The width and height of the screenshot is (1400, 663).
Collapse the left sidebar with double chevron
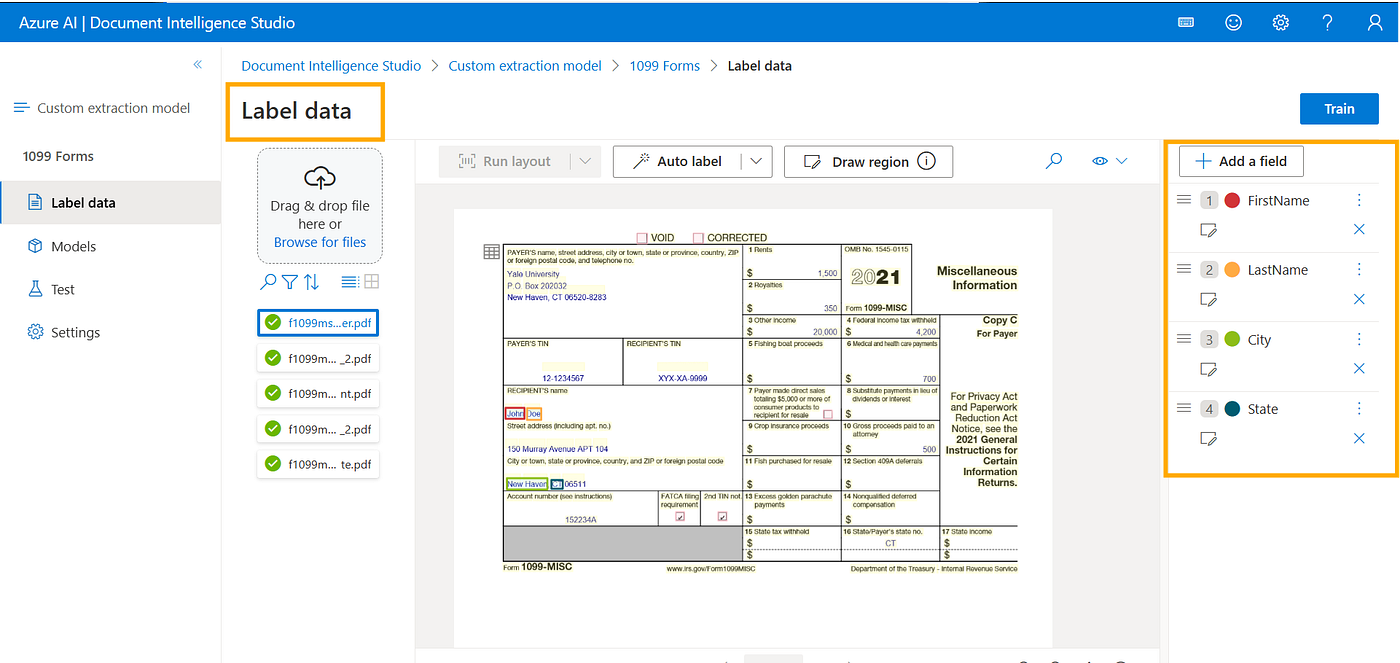pos(197,65)
